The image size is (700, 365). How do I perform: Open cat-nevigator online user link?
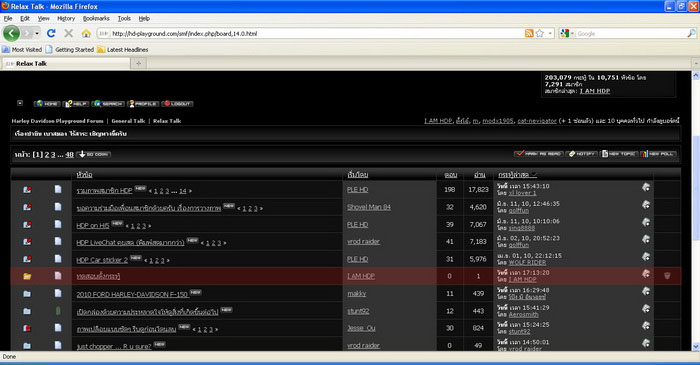537,120
